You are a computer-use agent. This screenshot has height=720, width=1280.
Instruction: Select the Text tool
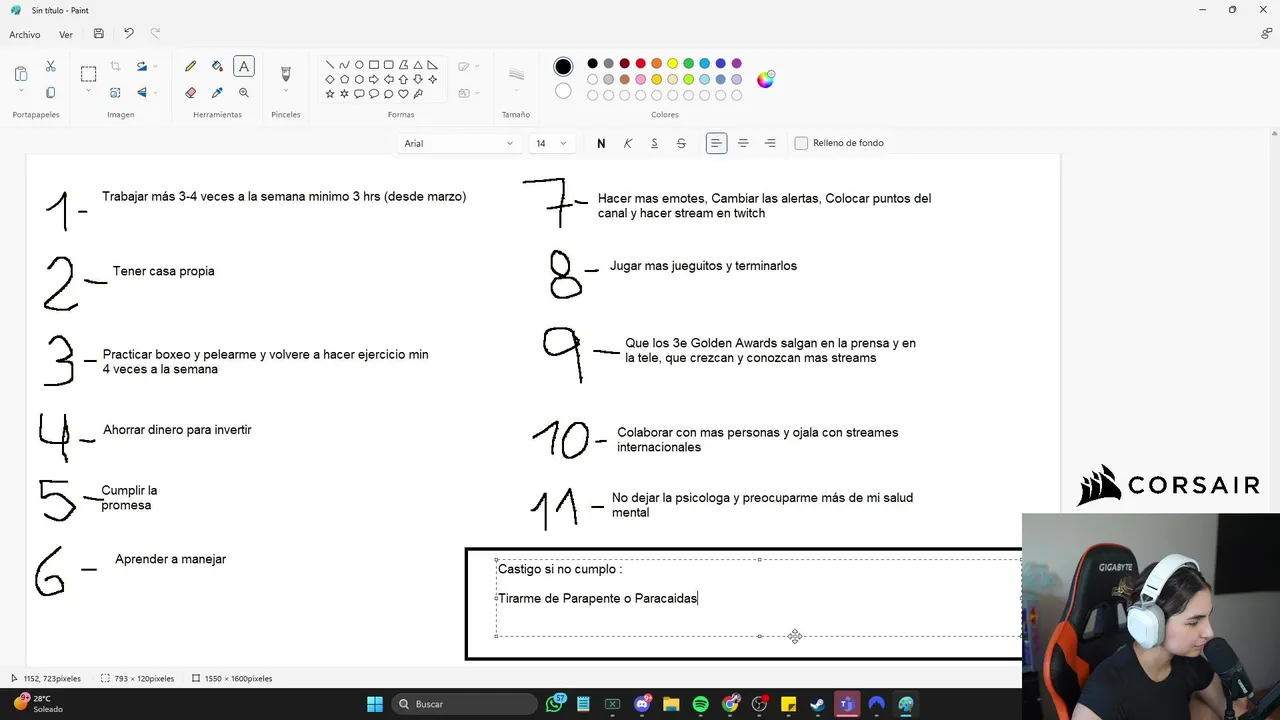coord(243,66)
